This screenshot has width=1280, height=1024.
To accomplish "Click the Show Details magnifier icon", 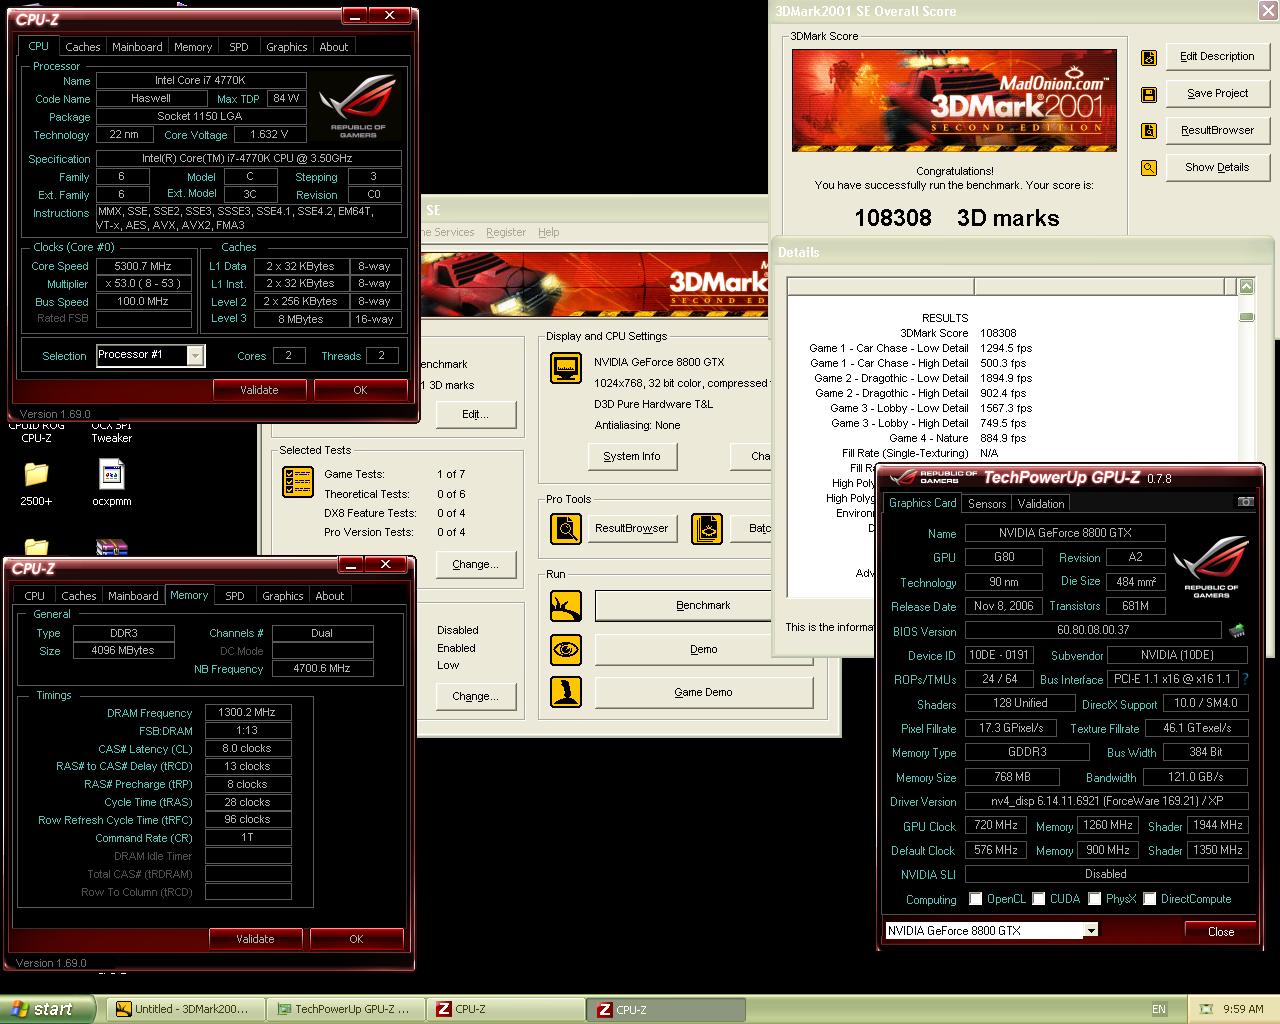I will point(1149,168).
